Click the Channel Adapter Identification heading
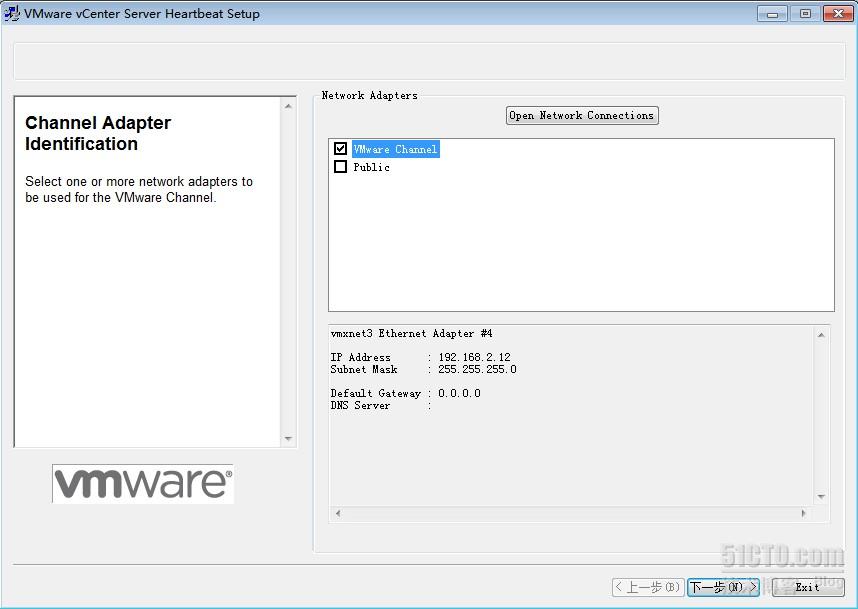The height and width of the screenshot is (609, 858). 98,133
